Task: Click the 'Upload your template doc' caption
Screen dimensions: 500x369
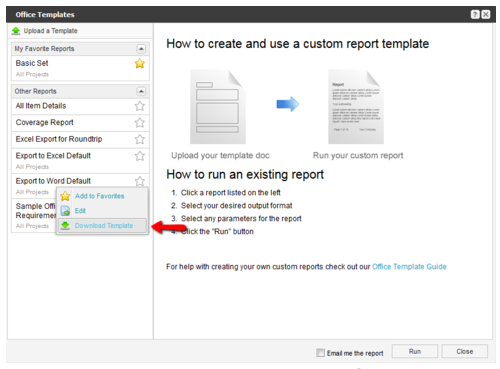Action: (220, 155)
